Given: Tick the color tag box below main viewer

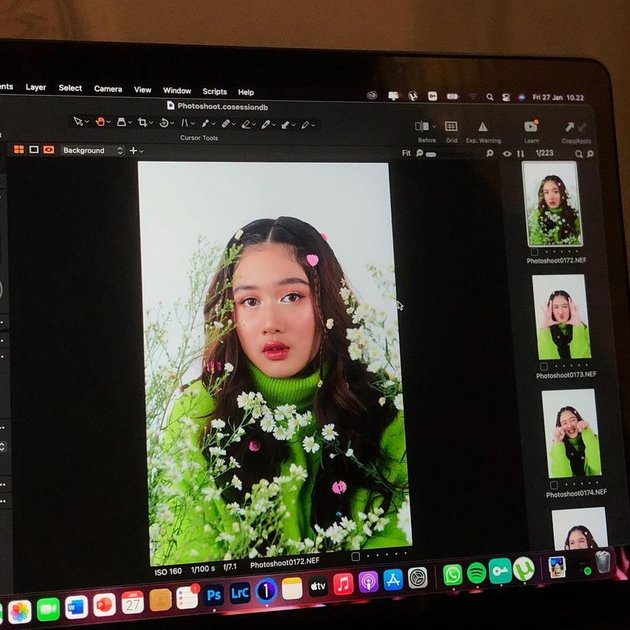Looking at the screenshot, I should [x=355, y=556].
